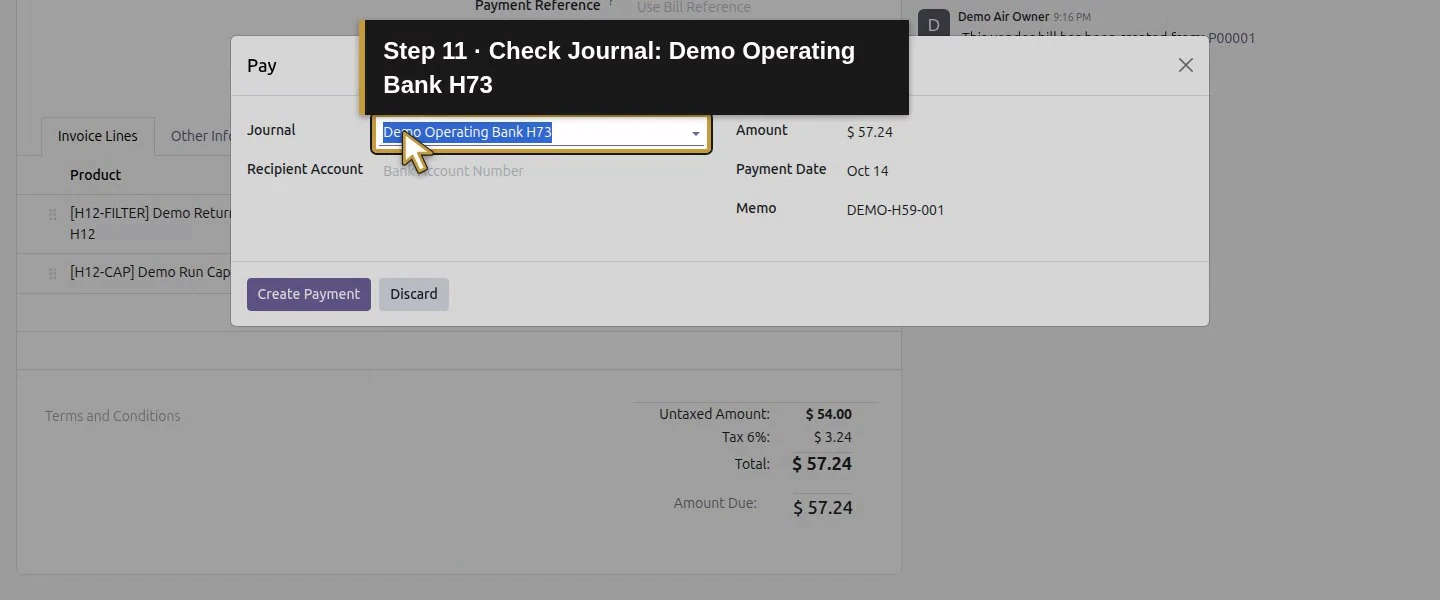Edit the Memo DEMO-H59-001
The image size is (1440, 600).
[x=895, y=210]
